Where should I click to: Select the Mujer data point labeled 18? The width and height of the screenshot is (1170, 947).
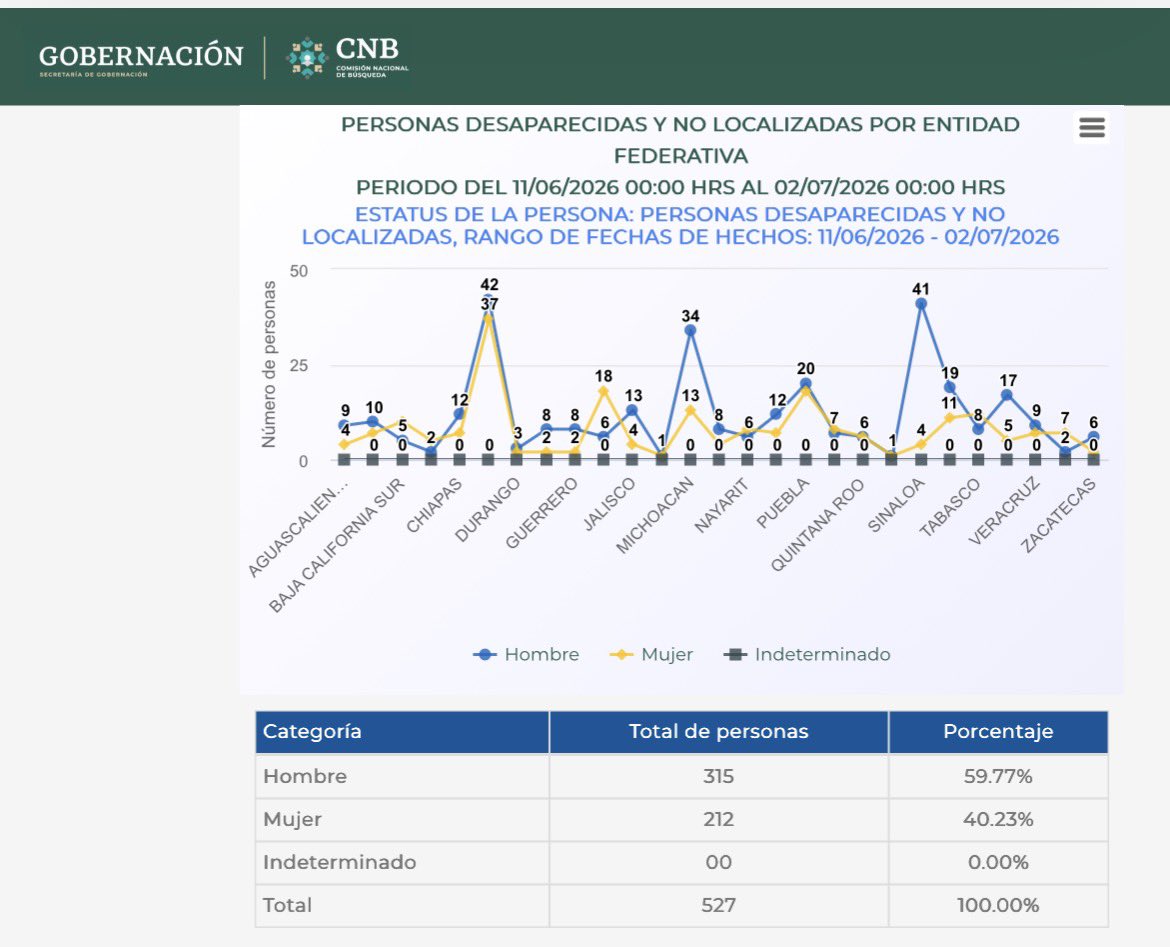click(x=604, y=391)
